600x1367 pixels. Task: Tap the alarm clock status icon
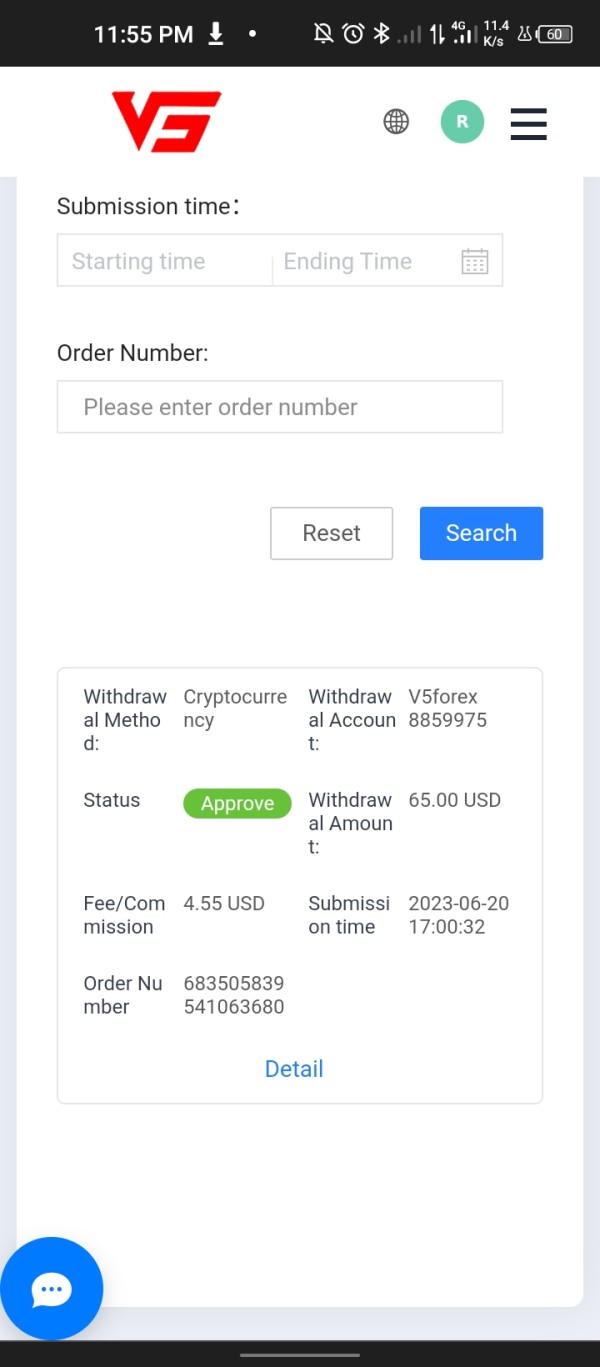353,34
